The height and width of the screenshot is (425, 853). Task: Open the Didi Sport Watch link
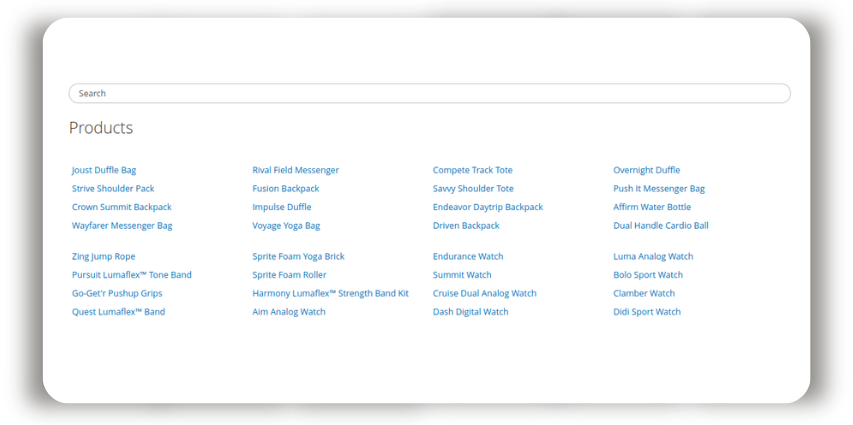click(647, 312)
